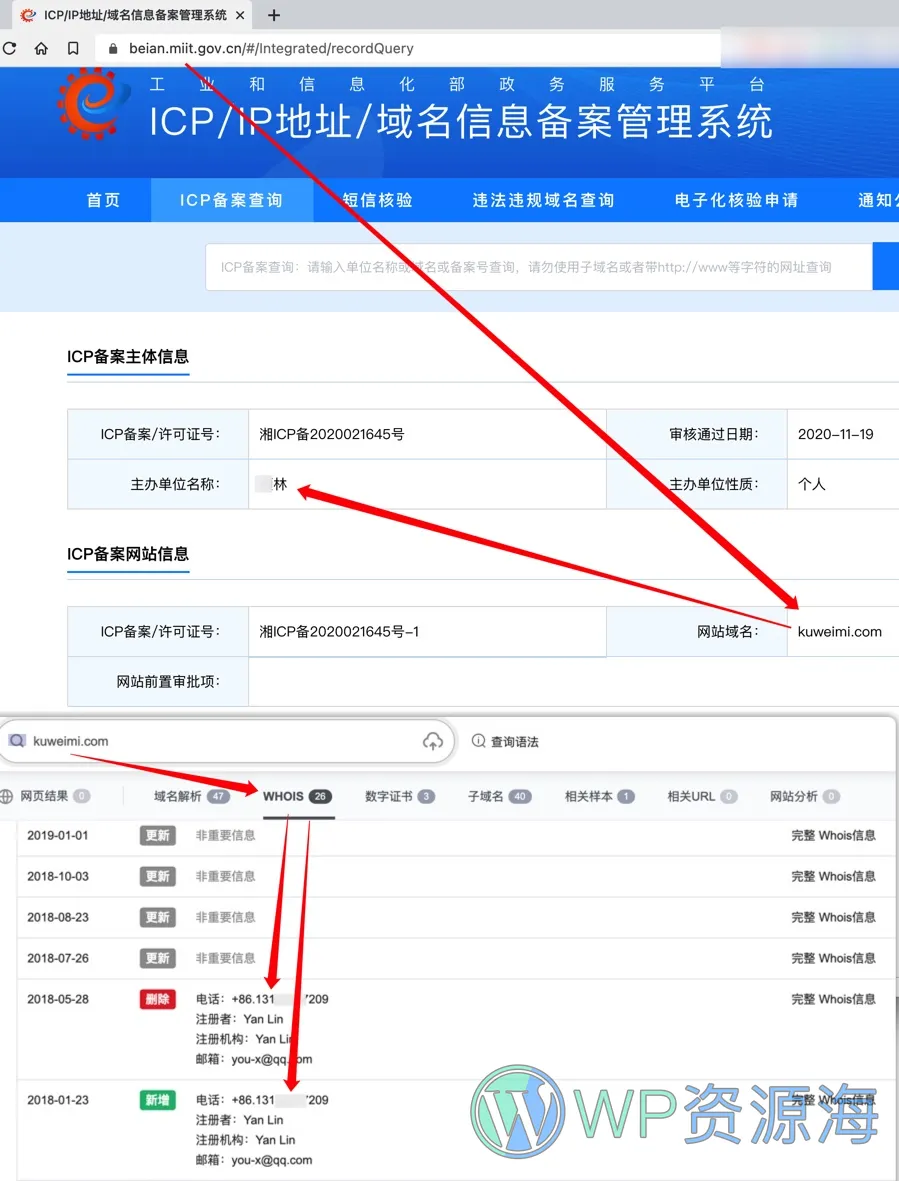Click the magnifier icon in kuweimi.com search
899x1181 pixels.
pos(17,741)
